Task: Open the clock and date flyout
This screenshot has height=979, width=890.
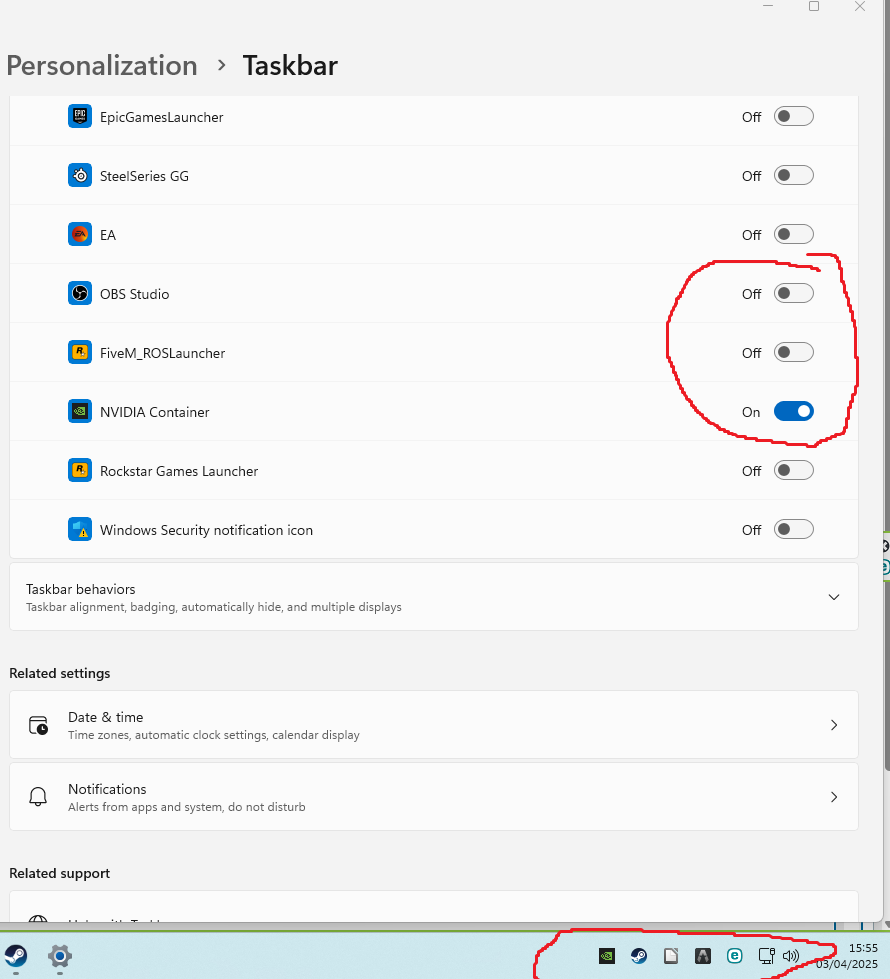Action: (849, 956)
